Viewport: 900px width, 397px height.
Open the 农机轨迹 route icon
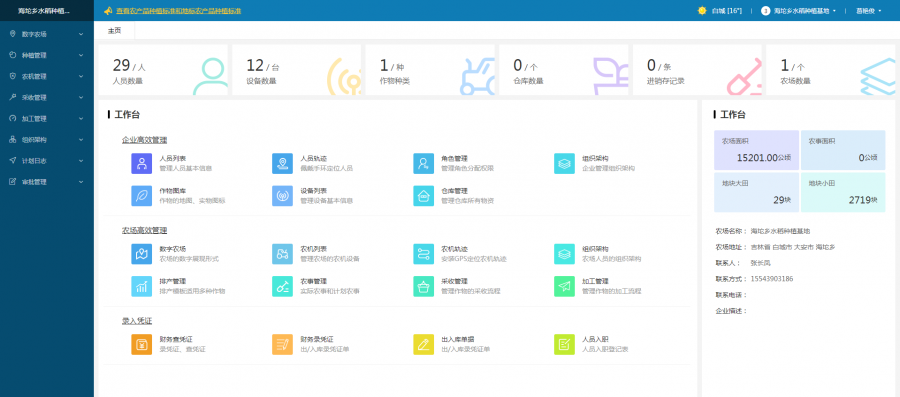(424, 254)
